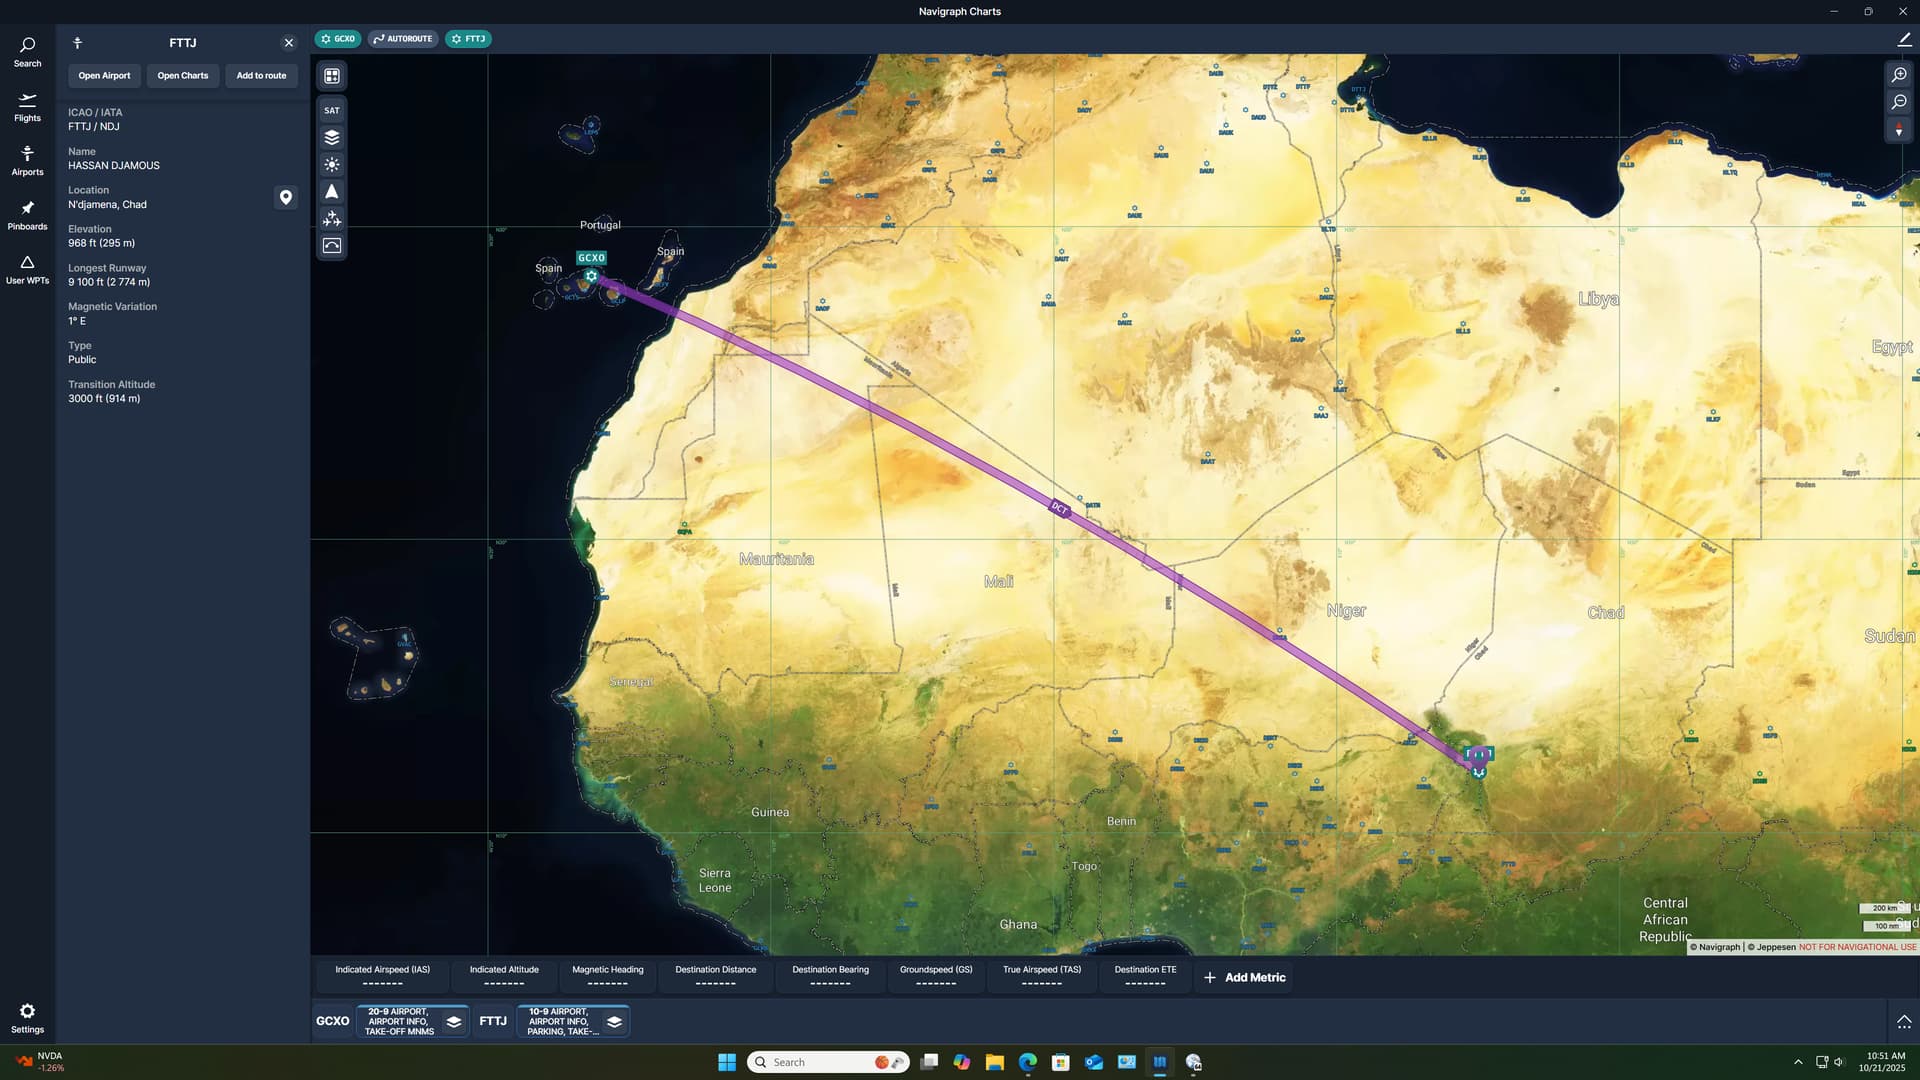Add a new flight metric

pyautogui.click(x=1244, y=978)
